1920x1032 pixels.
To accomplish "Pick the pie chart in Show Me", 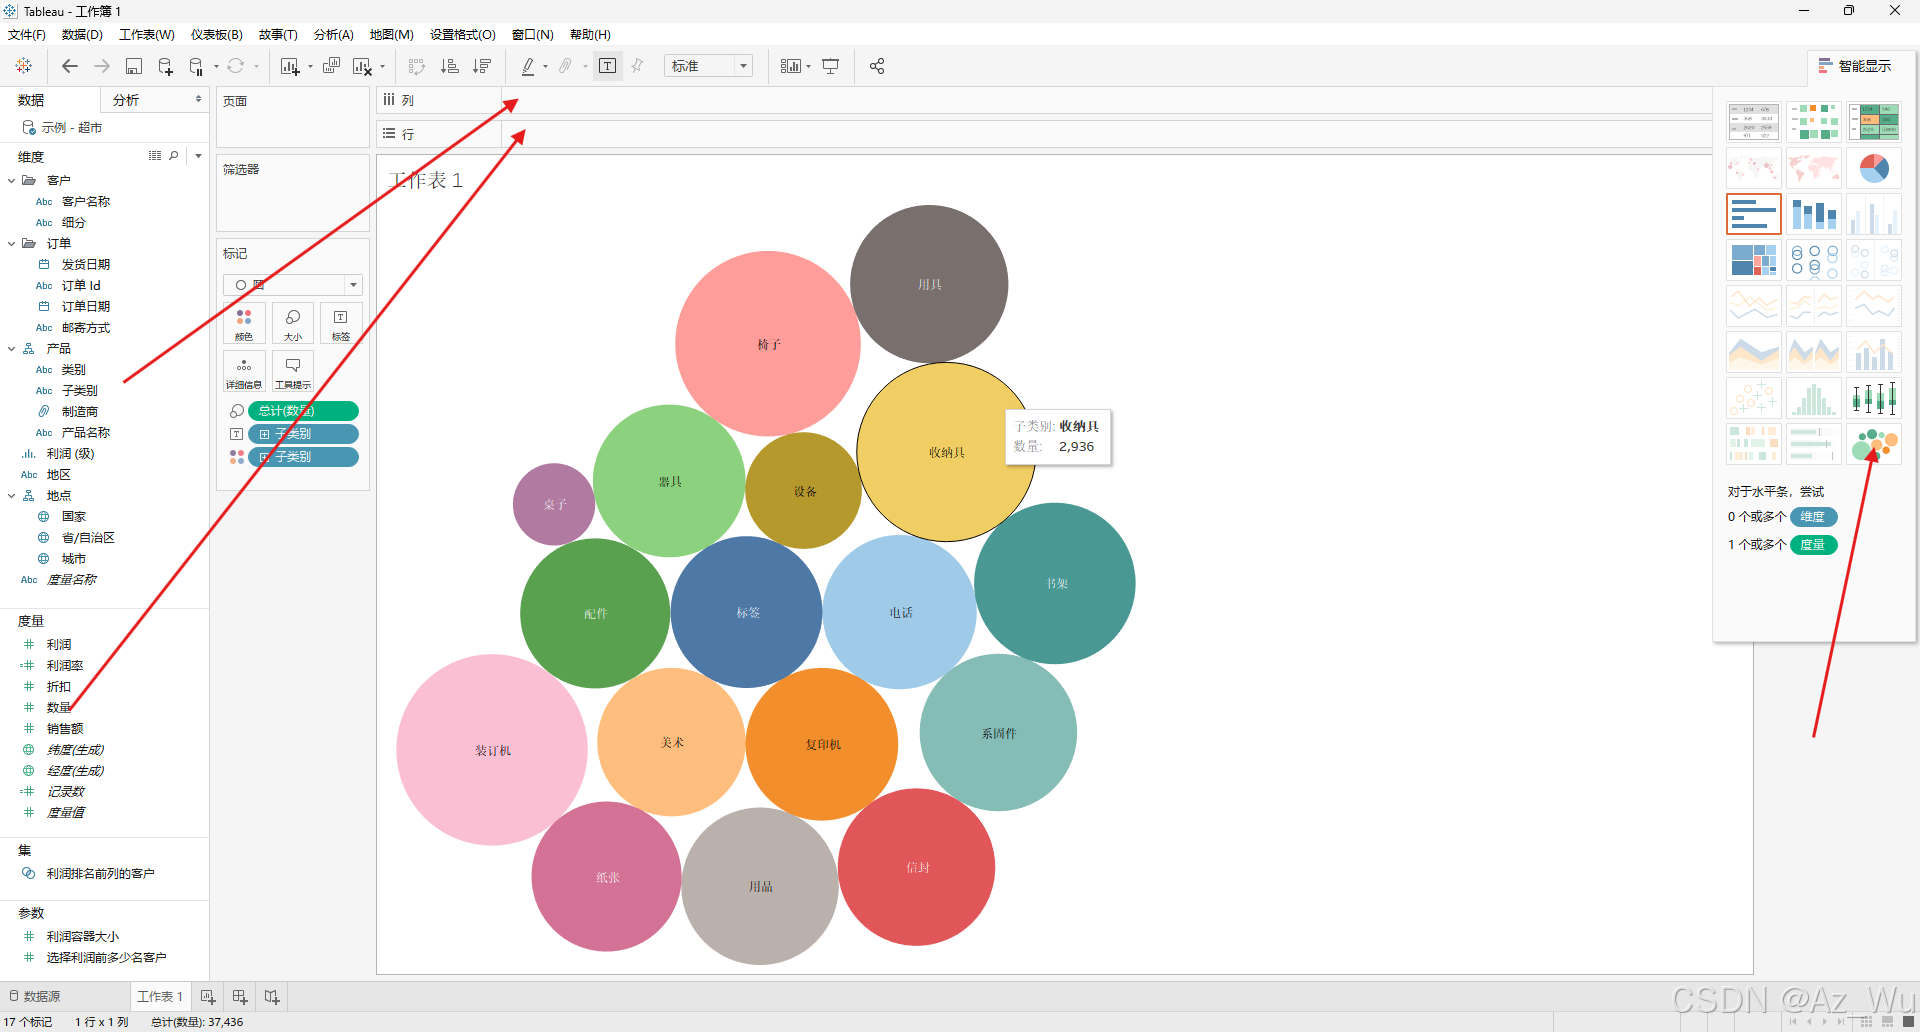I will coord(1874,168).
